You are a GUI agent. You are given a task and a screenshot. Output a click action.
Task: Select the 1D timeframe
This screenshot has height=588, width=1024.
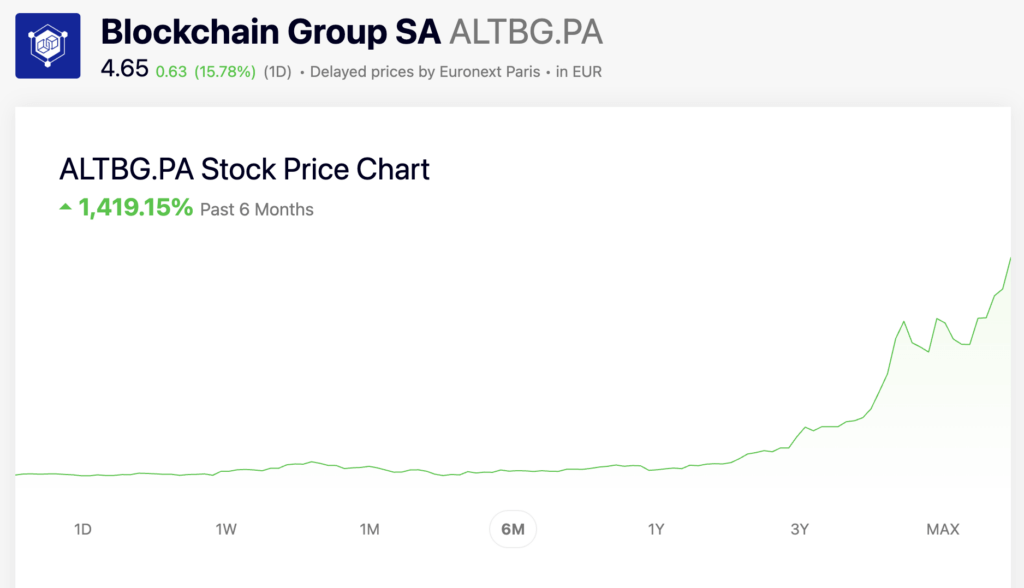tap(82, 529)
